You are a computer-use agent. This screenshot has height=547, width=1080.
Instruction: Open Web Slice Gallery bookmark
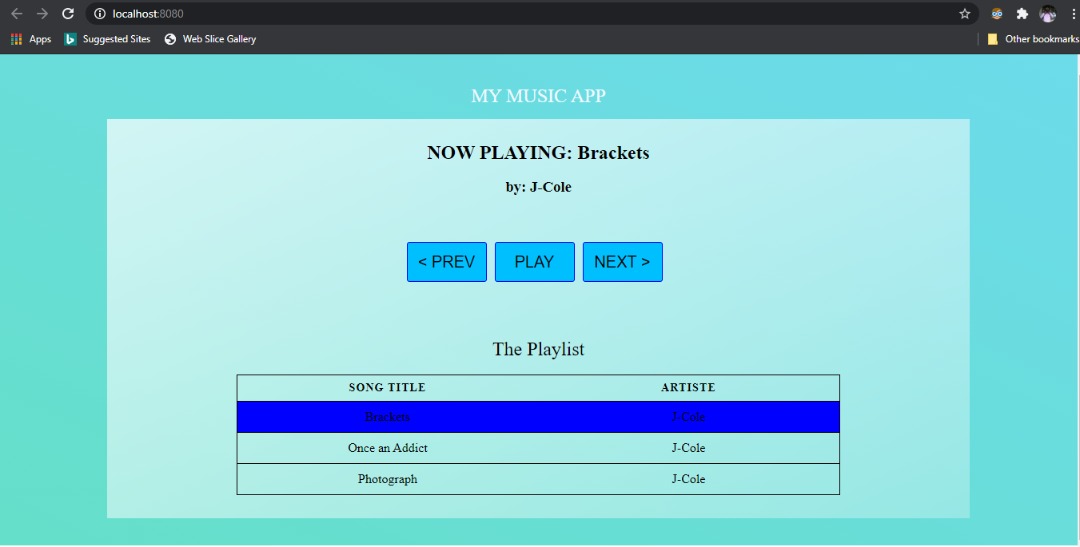(210, 39)
